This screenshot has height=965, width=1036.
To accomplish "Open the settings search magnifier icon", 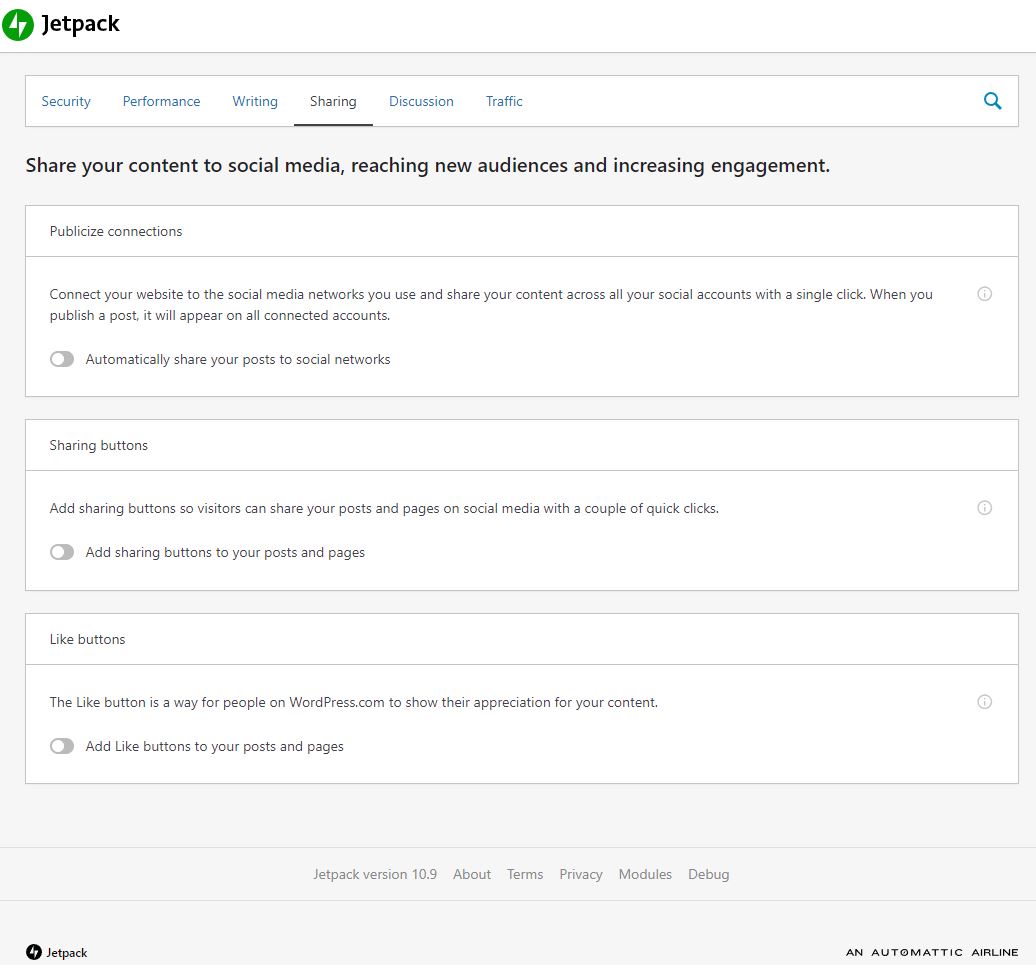I will 992,101.
